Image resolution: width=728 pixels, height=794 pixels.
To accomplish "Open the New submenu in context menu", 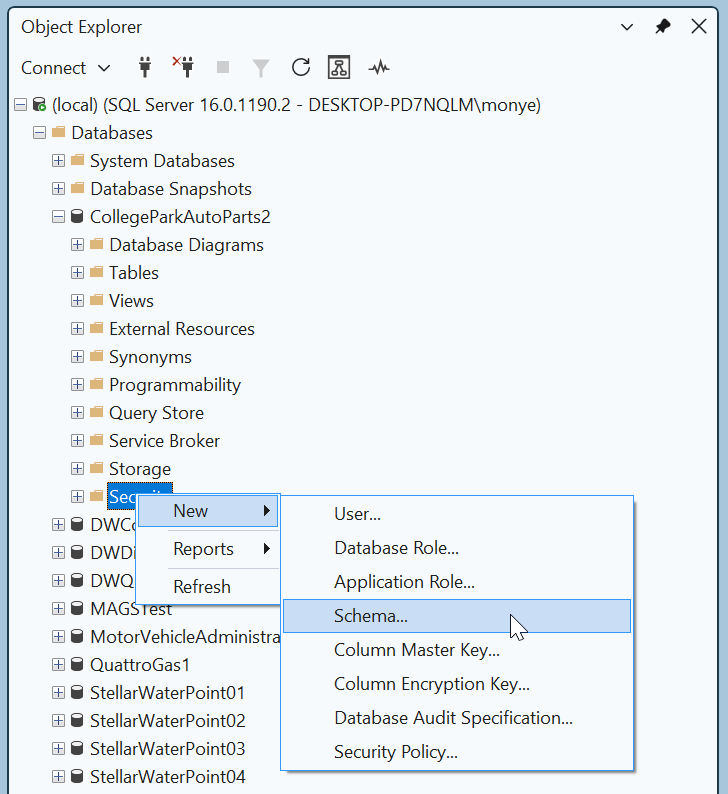I will coord(208,511).
